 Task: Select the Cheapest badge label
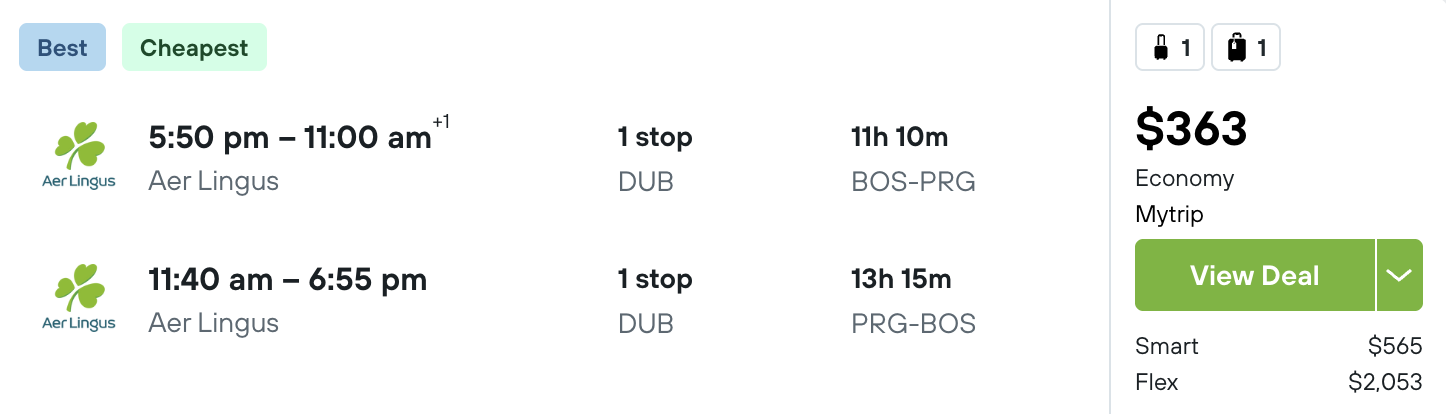(x=194, y=48)
